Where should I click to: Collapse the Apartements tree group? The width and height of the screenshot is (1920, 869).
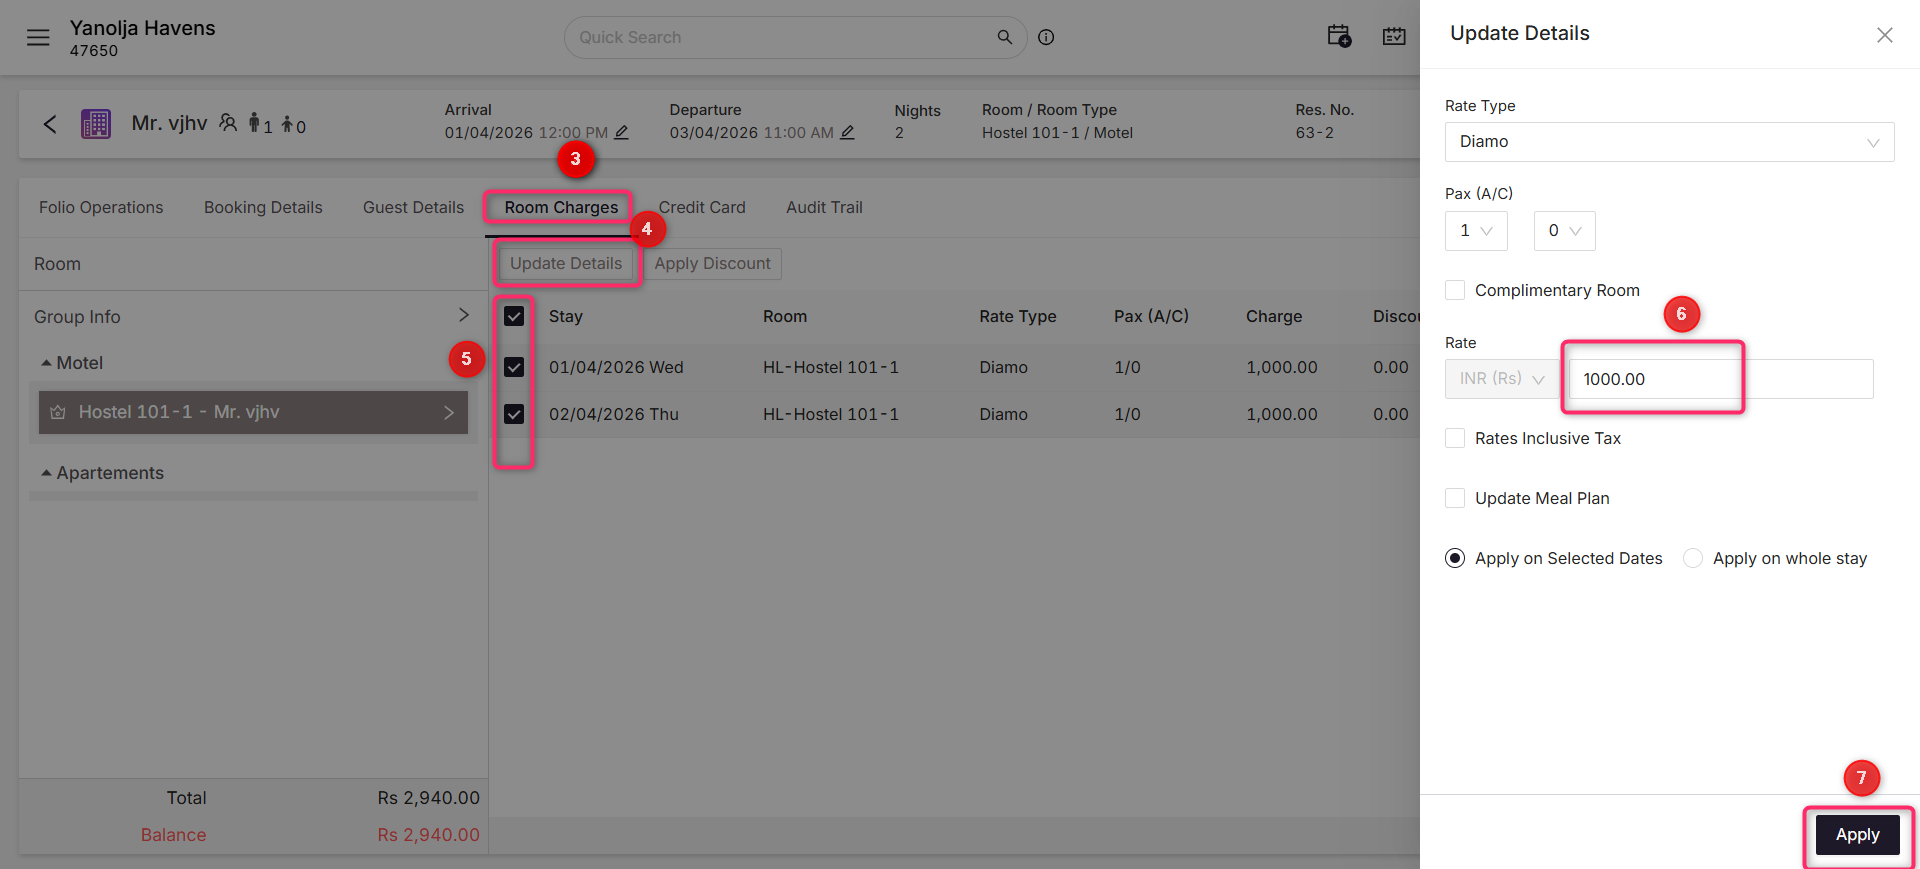coord(46,473)
